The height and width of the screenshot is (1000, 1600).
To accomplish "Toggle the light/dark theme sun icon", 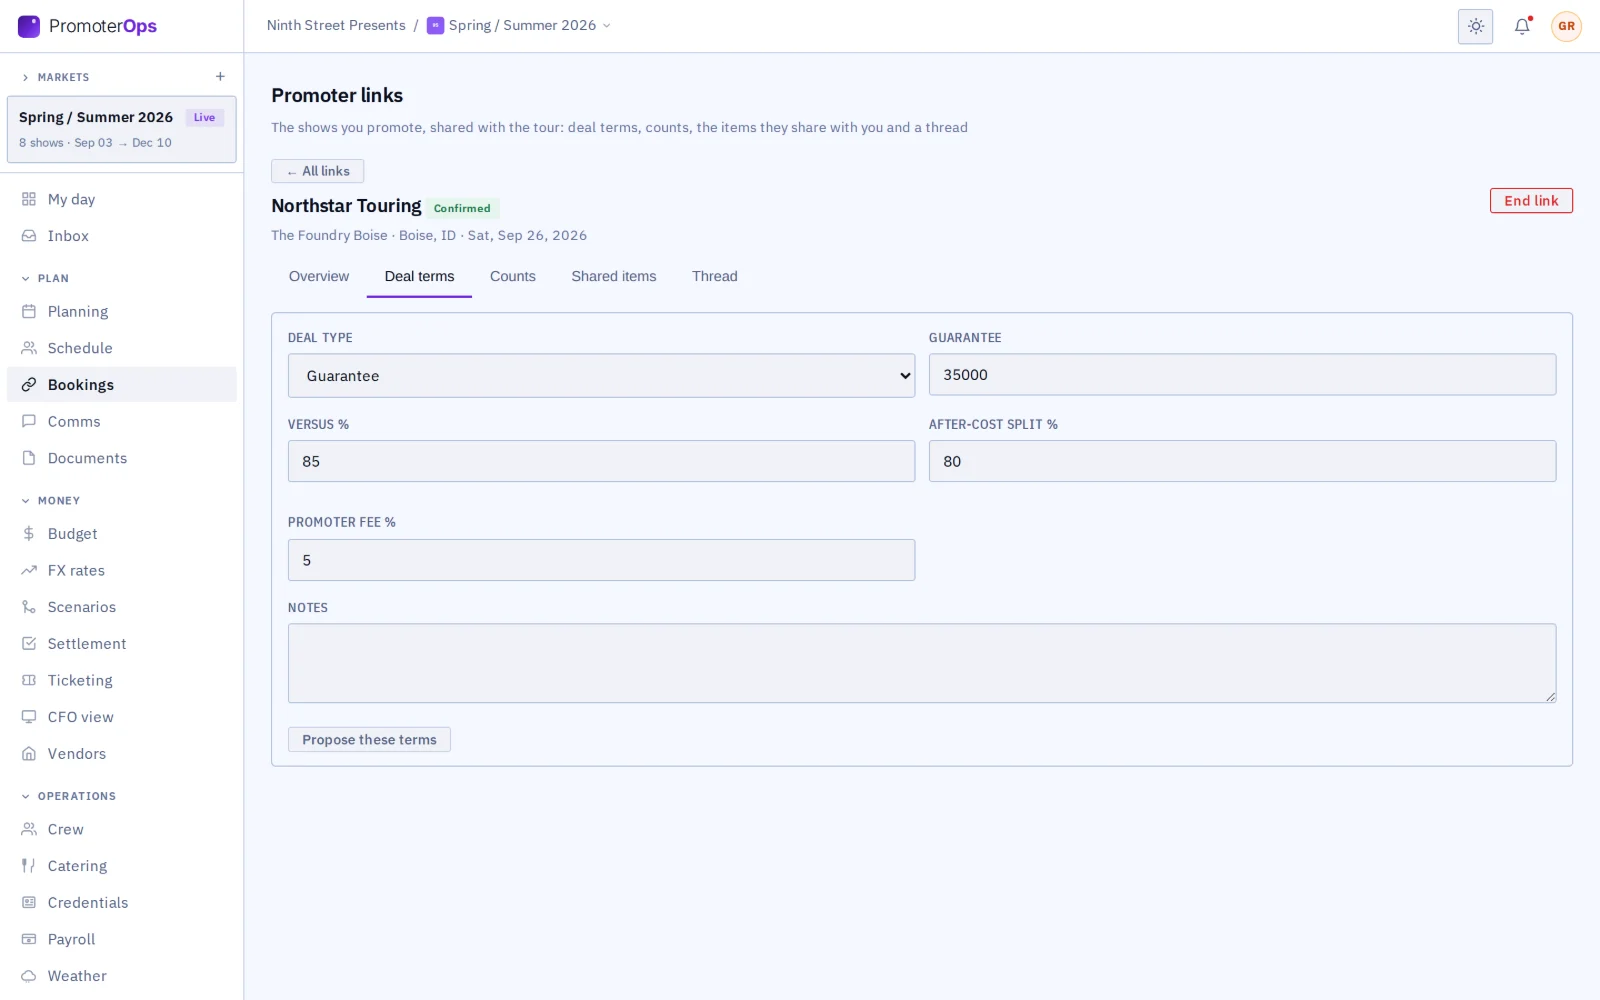I will coord(1475,27).
